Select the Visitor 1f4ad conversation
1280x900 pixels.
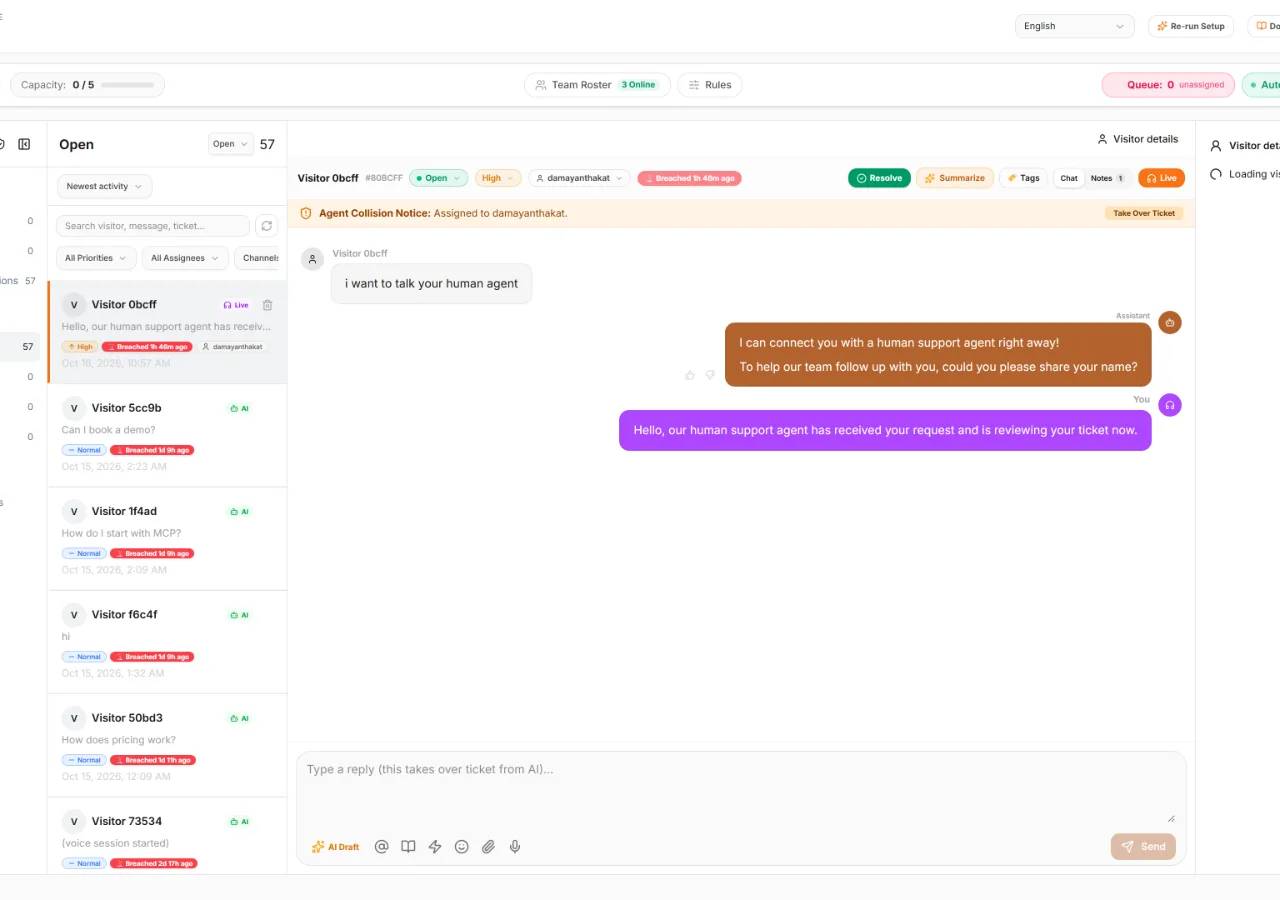click(167, 539)
